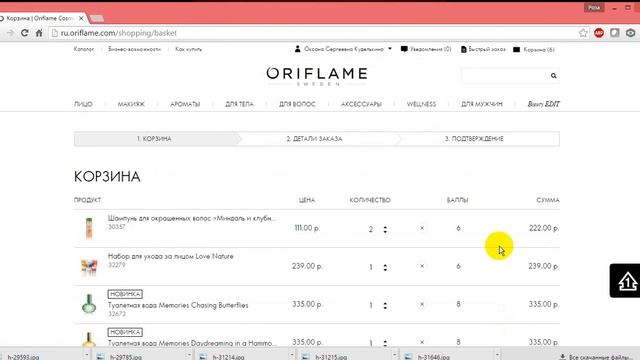Open downloaded file h-31214.jpg
The image size is (640, 360).
click(x=228, y=357)
